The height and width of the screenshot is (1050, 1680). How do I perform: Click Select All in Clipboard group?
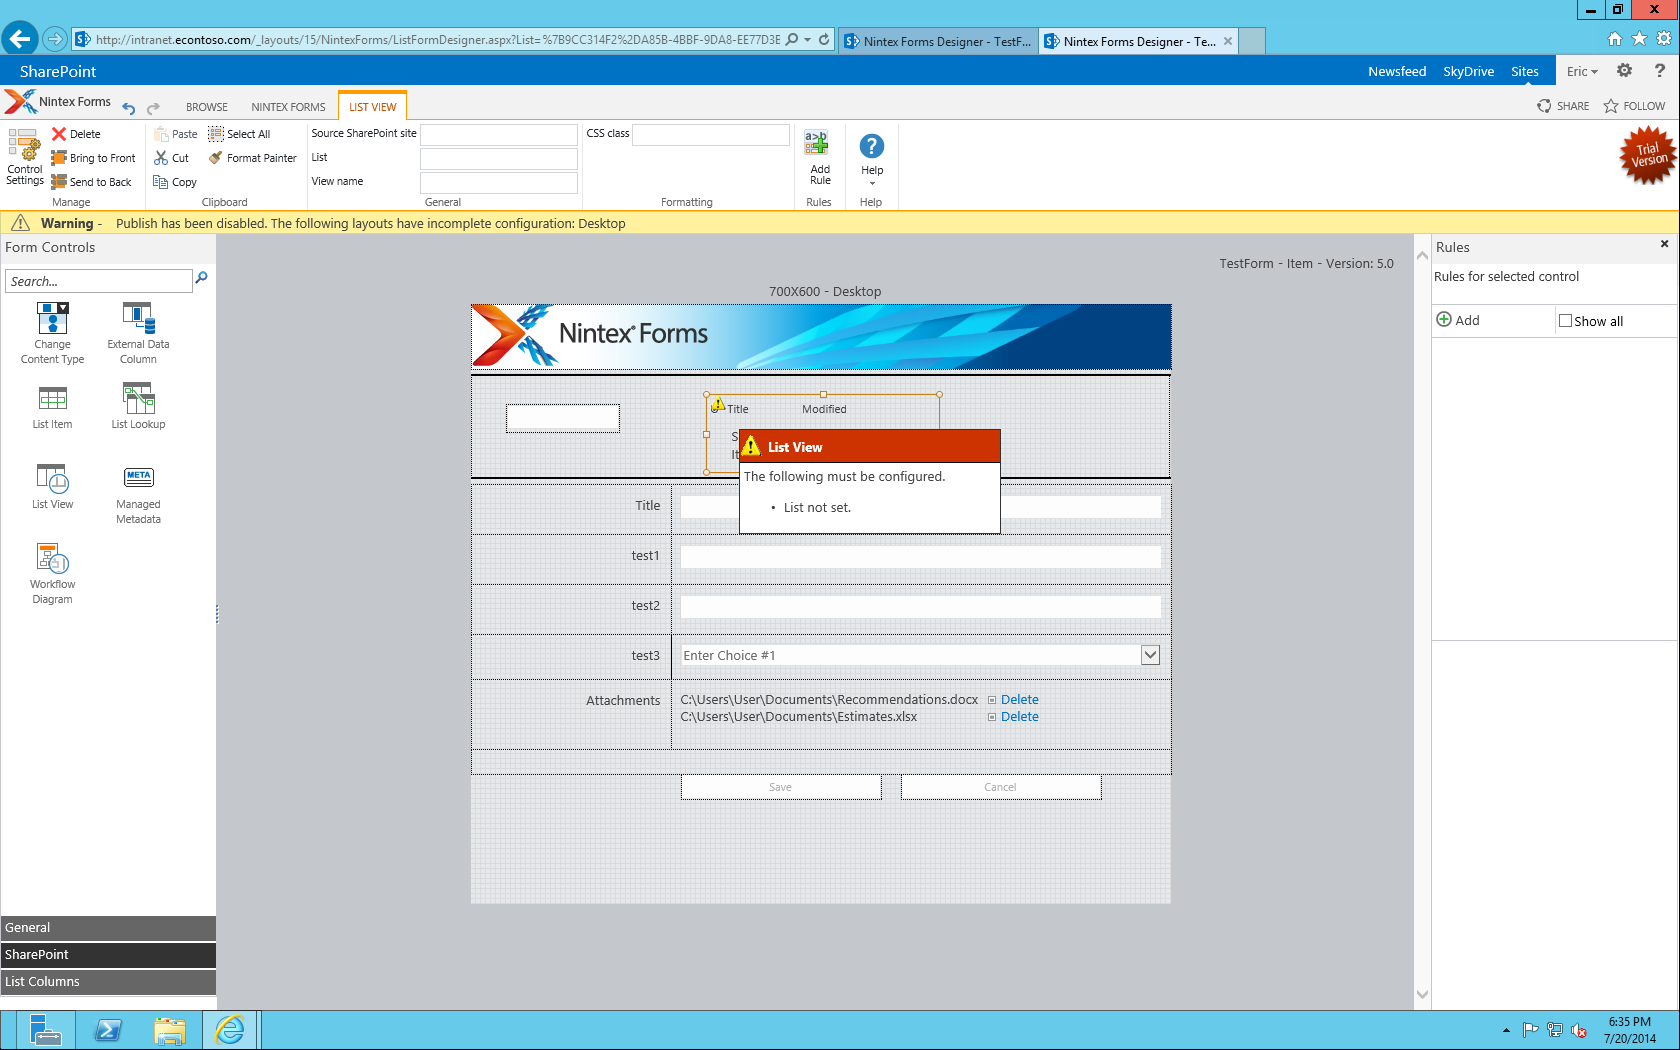pos(239,134)
